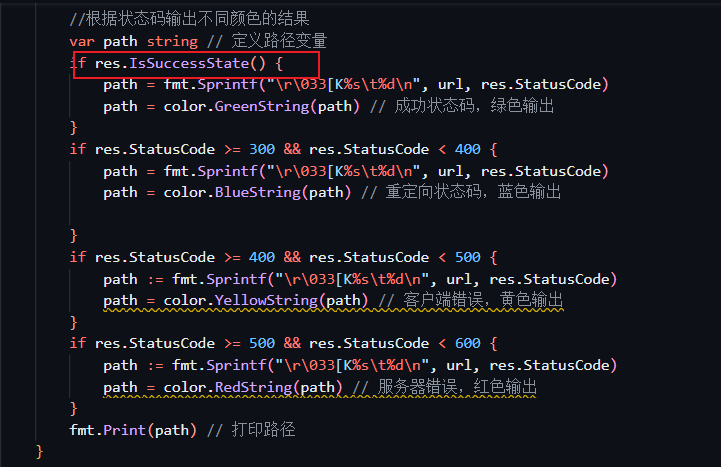Click the number 500 after the less-than sign
721x467 pixels.
point(468,257)
